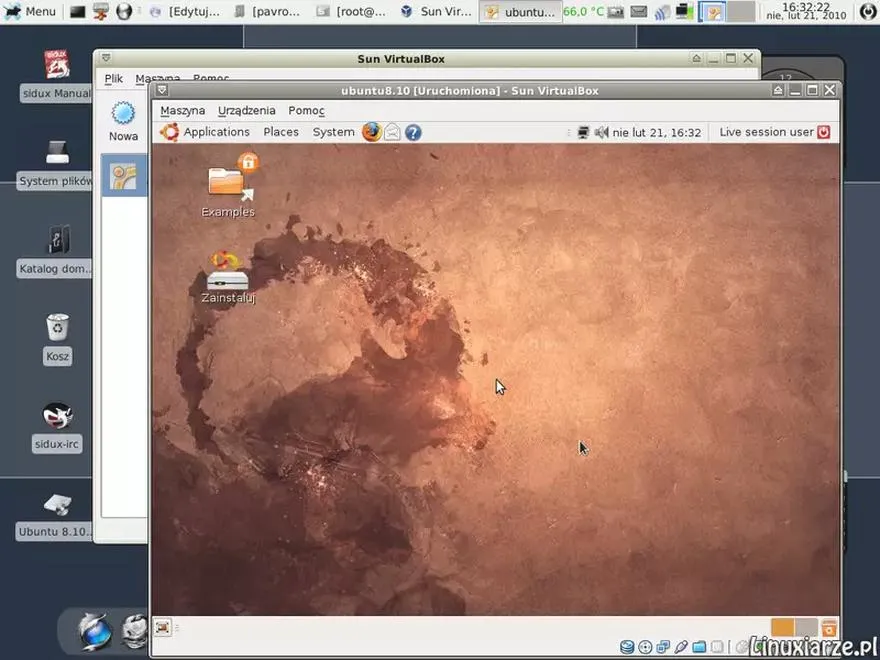Screen dimensions: 880x660
Task: Click the power logout icon on host panel
Action: [x=868, y=11]
